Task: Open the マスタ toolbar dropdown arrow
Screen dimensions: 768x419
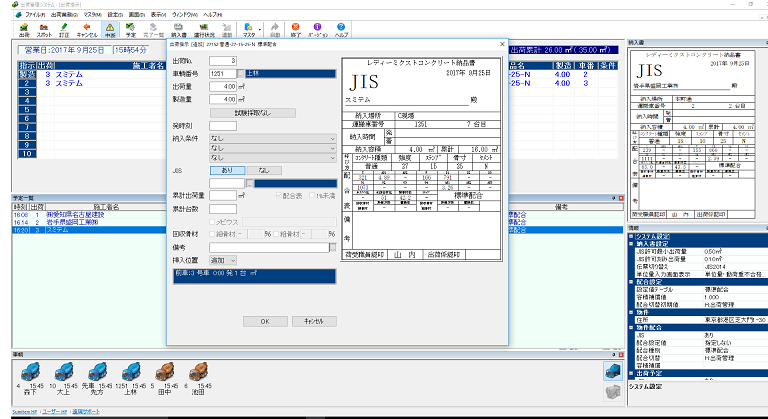Action: point(260,30)
